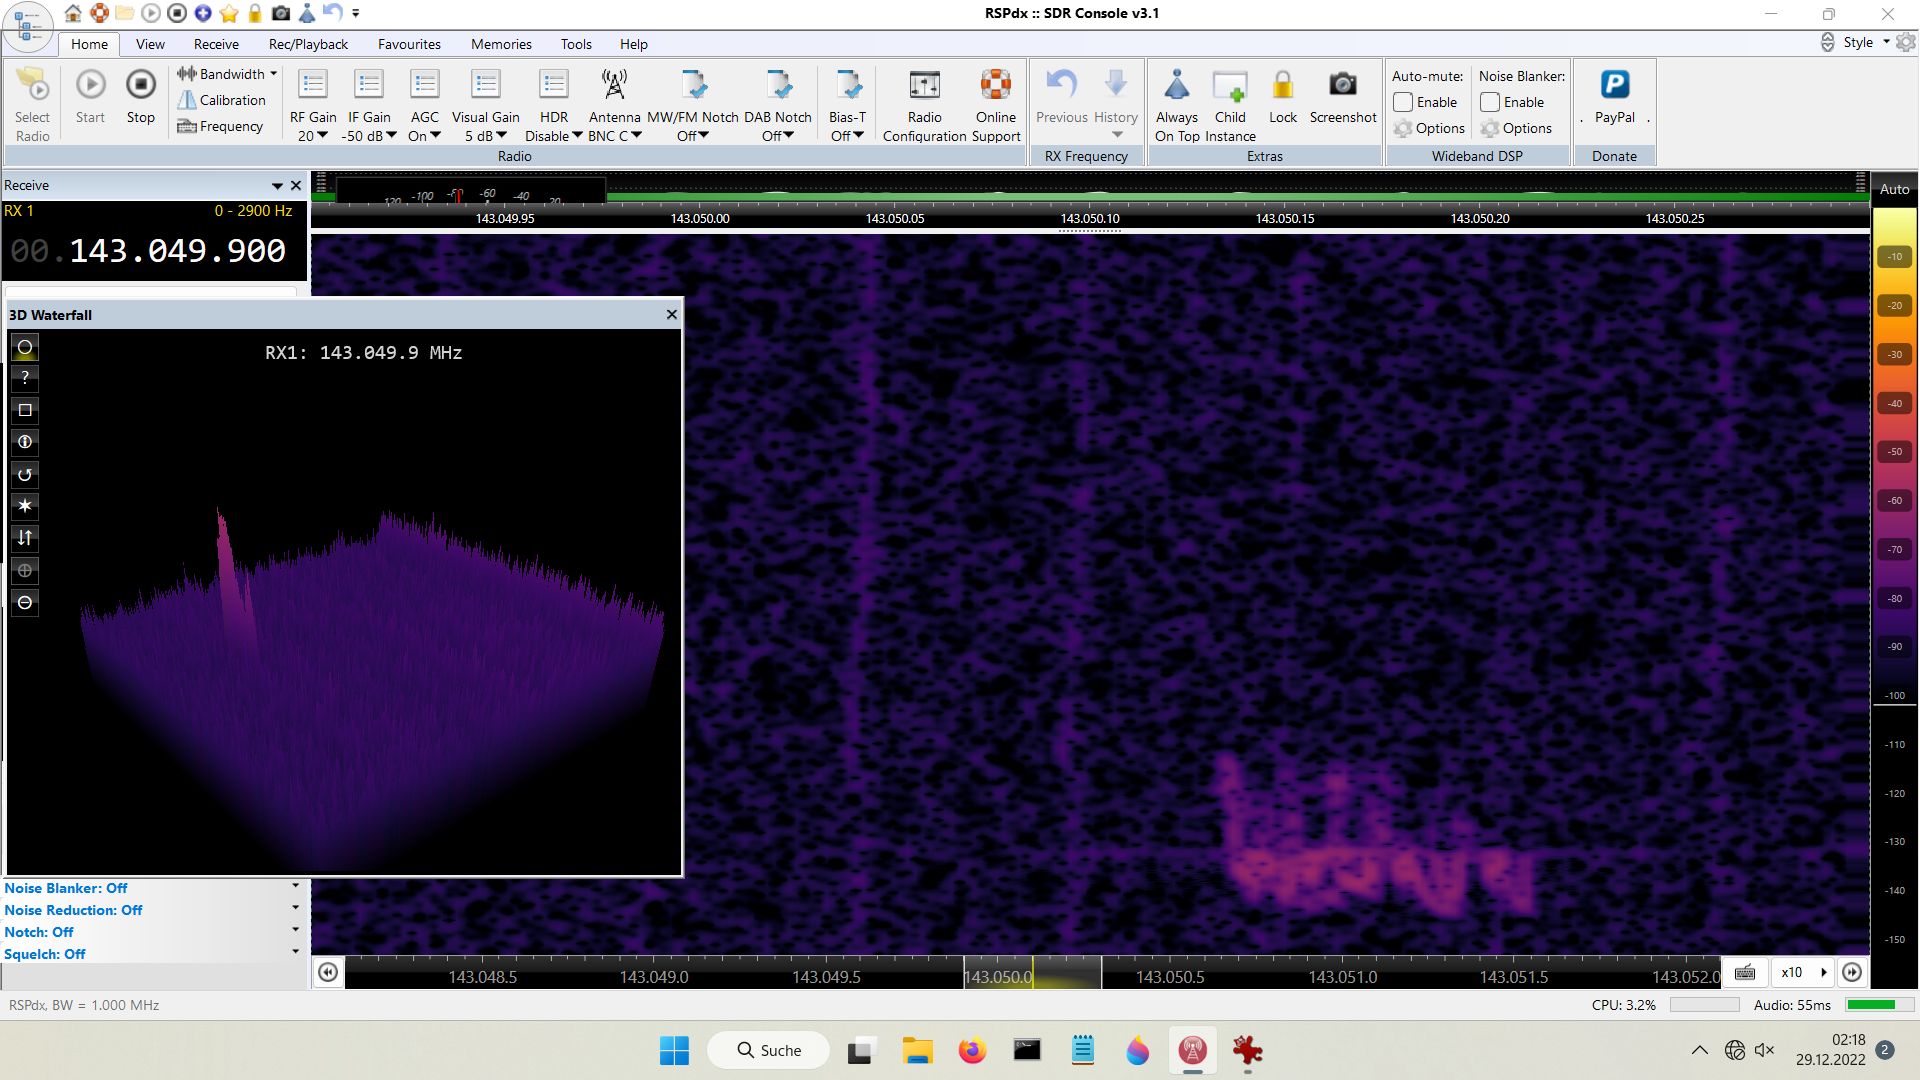The image size is (1920, 1080).
Task: Open the Frequency options
Action: 220,126
